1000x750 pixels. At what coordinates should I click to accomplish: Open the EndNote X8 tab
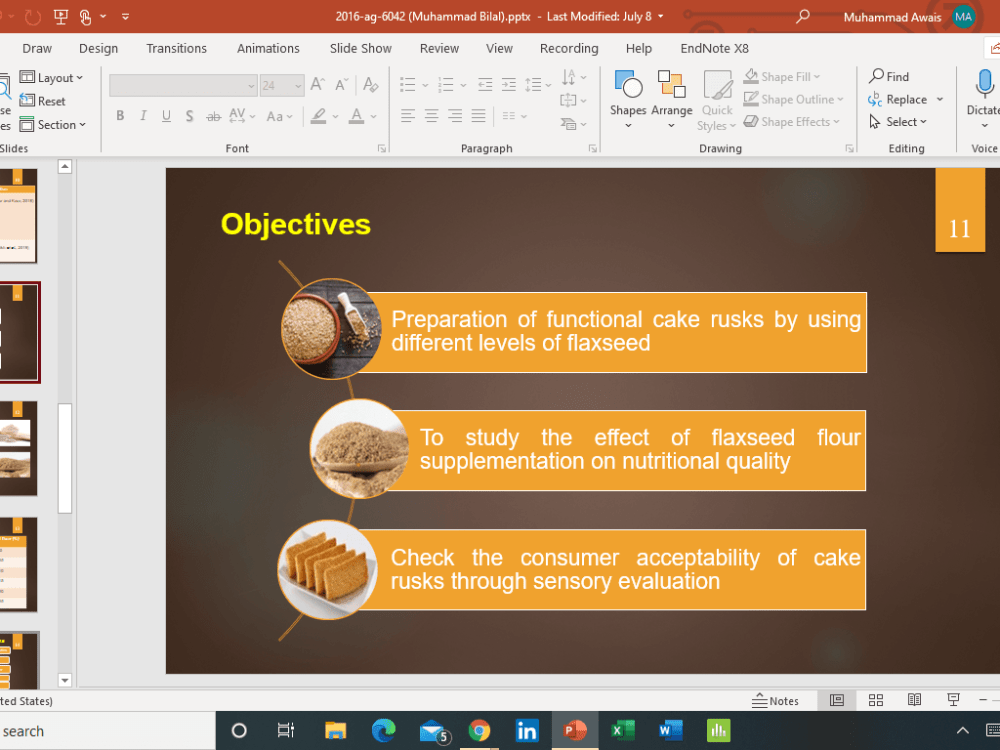[x=714, y=48]
